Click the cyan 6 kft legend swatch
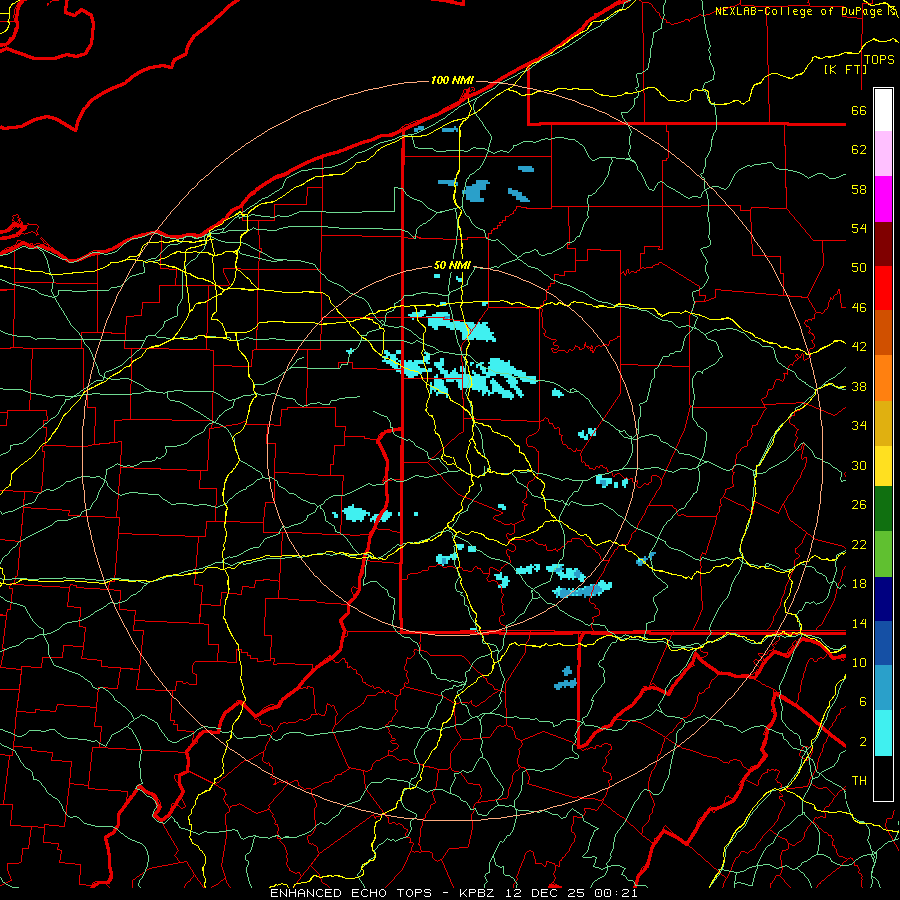This screenshot has height=900, width=900. tap(883, 733)
